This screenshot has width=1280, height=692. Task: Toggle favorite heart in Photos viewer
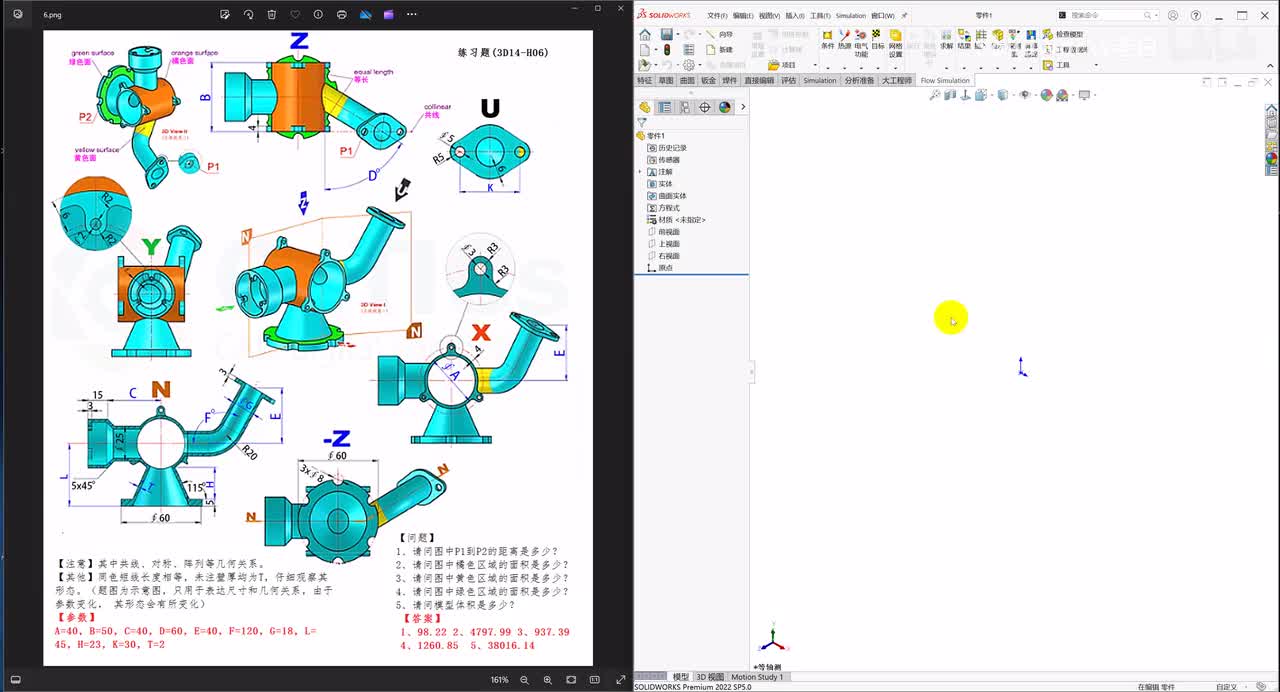295,15
